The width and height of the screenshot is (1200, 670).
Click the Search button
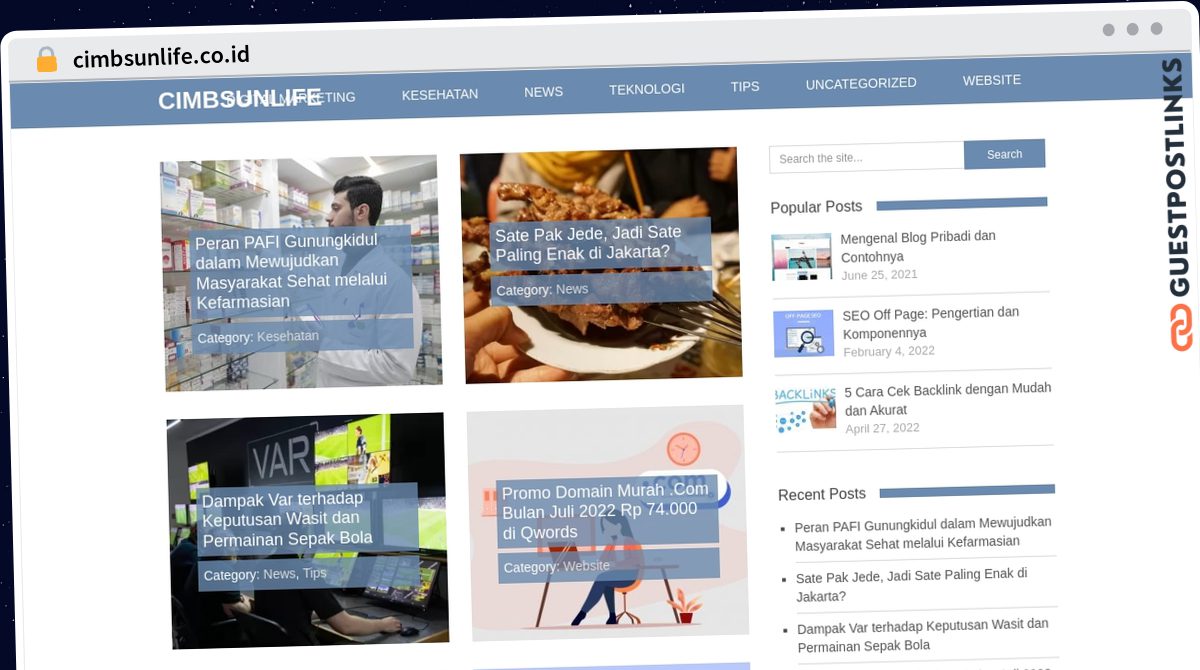1004,154
